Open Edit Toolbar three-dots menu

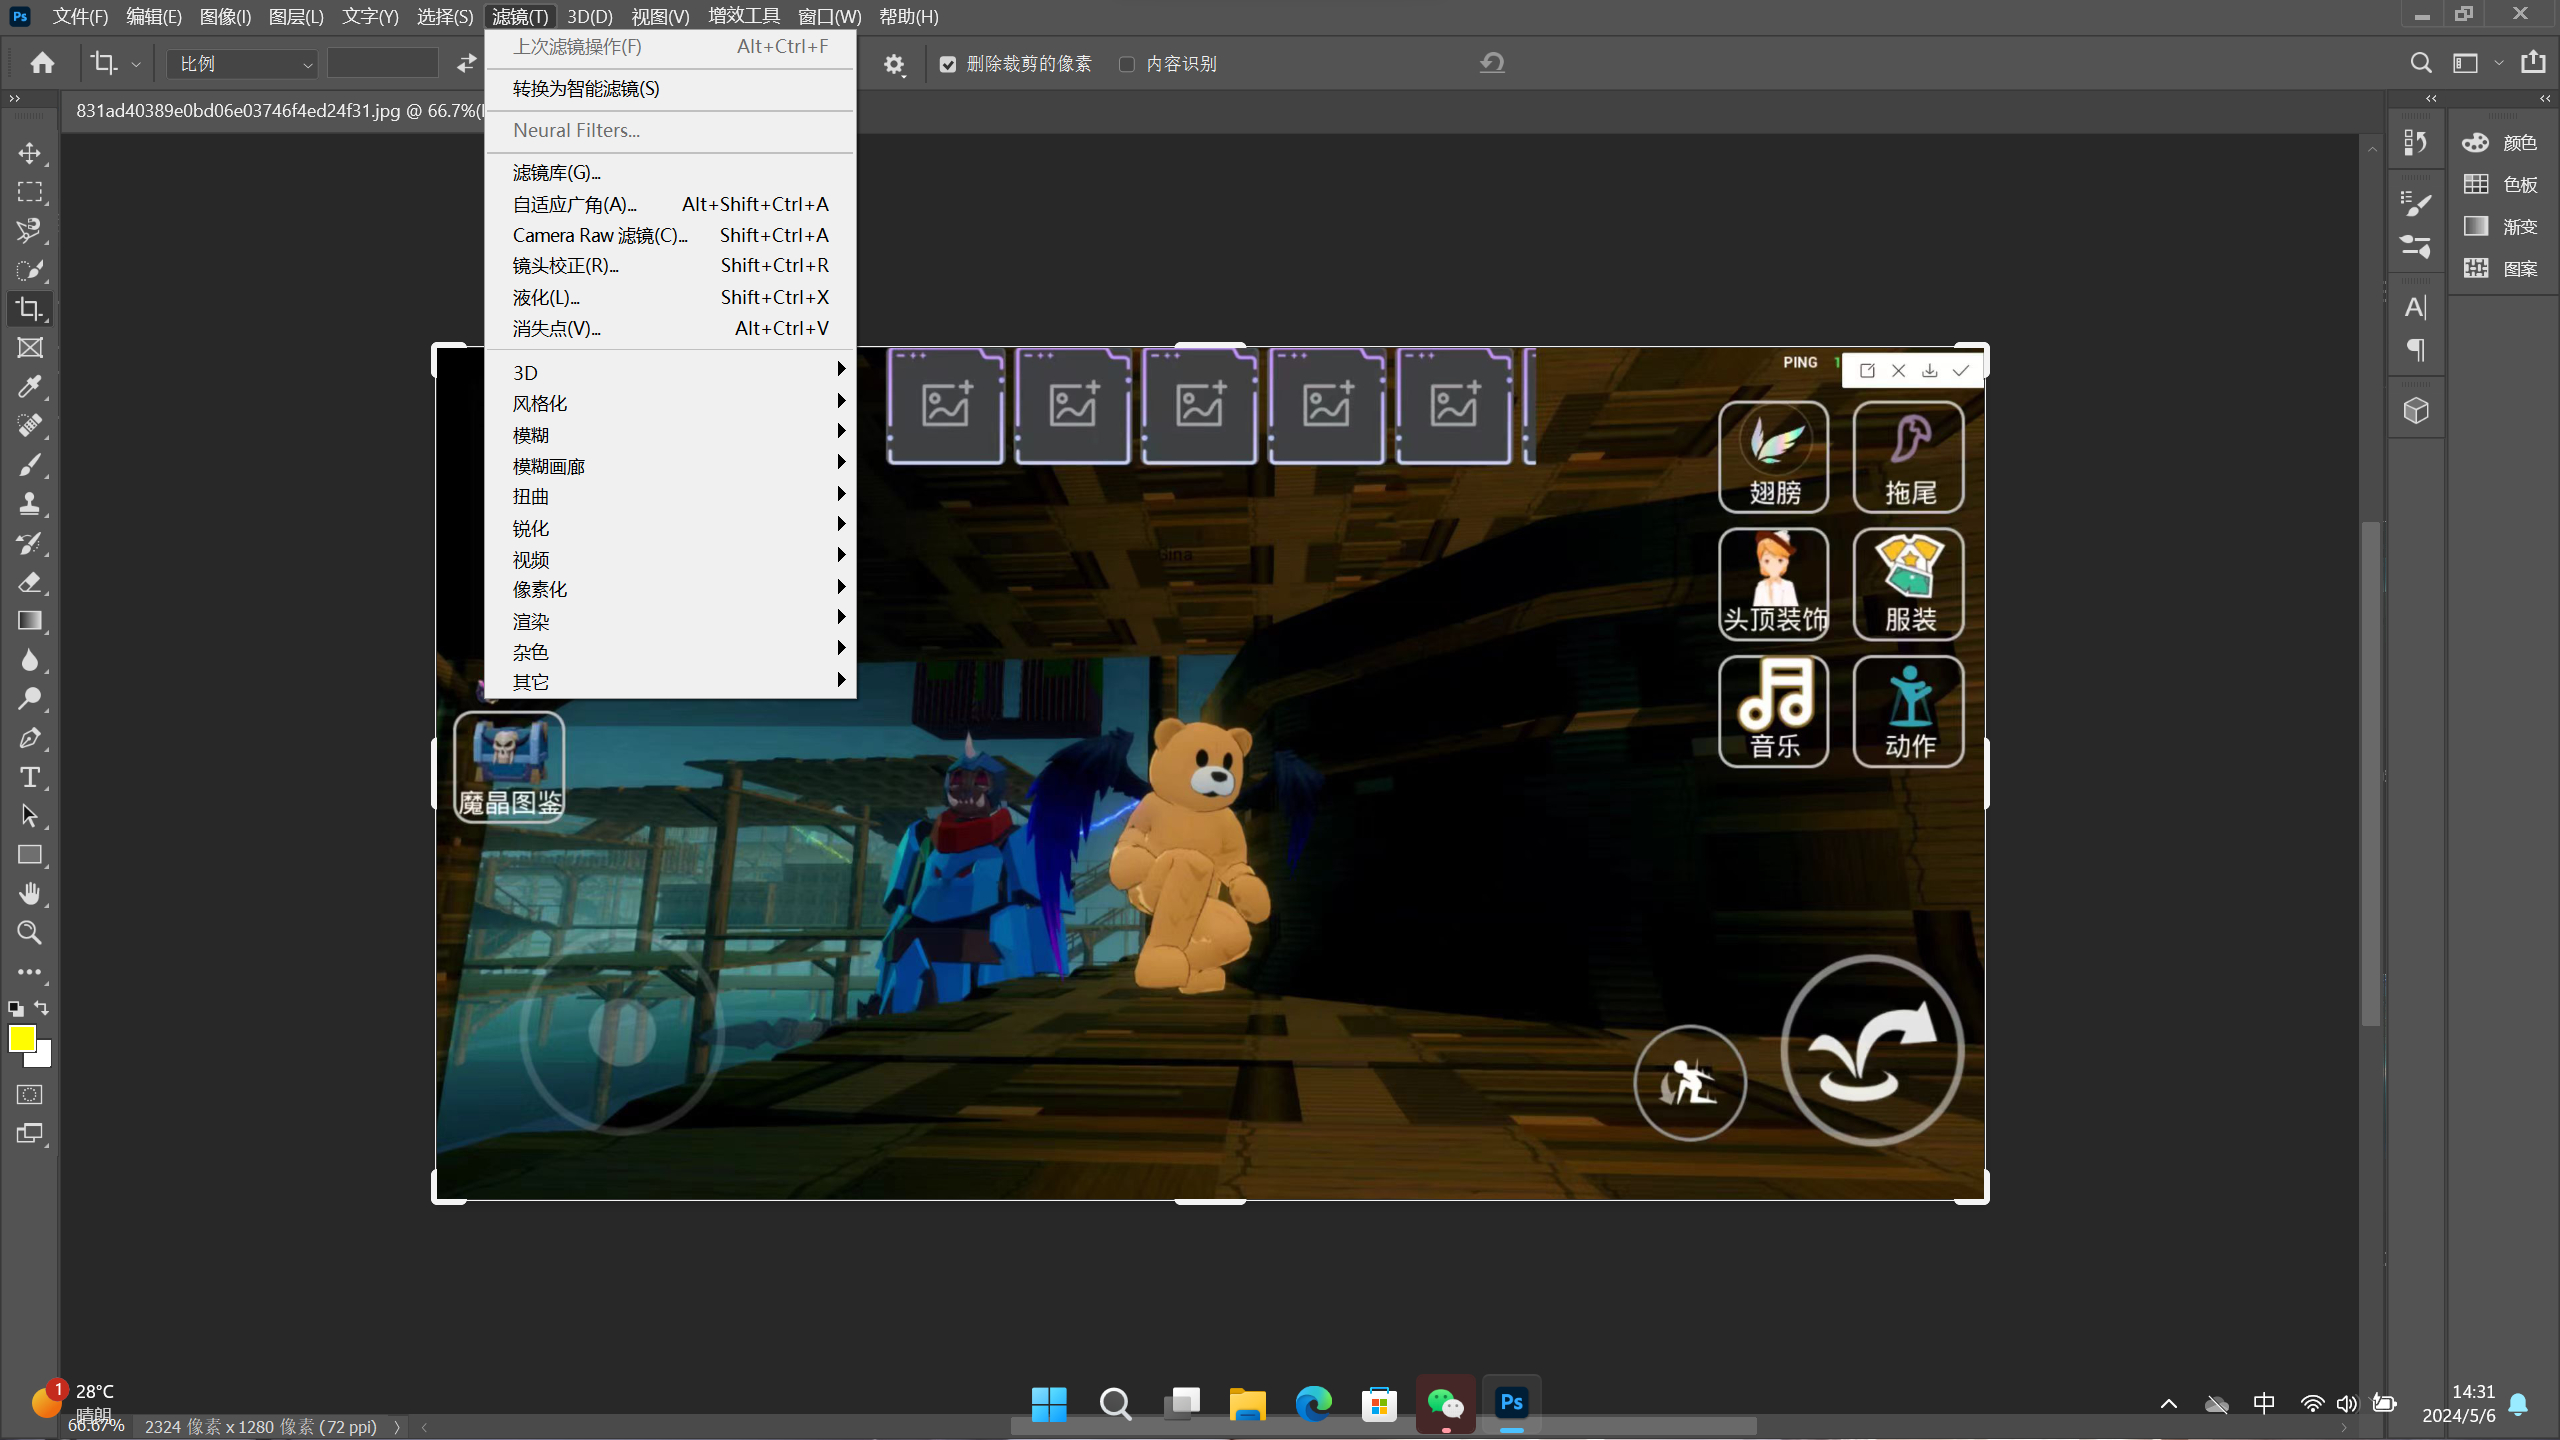click(x=30, y=972)
